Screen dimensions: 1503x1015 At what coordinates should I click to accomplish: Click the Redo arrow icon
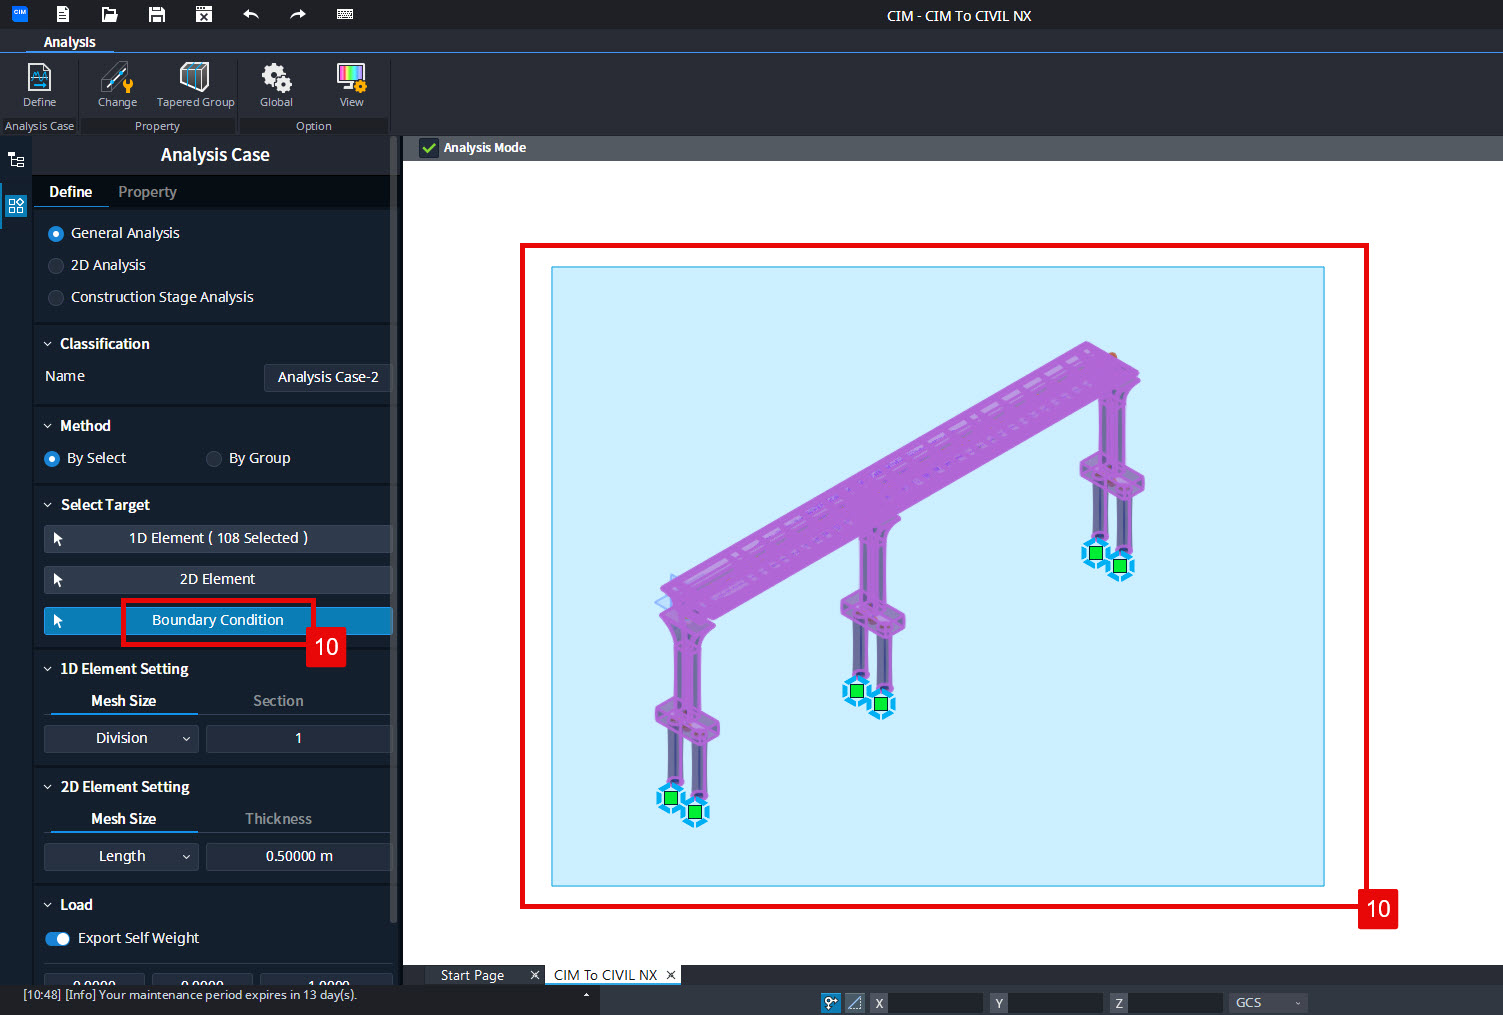click(x=297, y=14)
